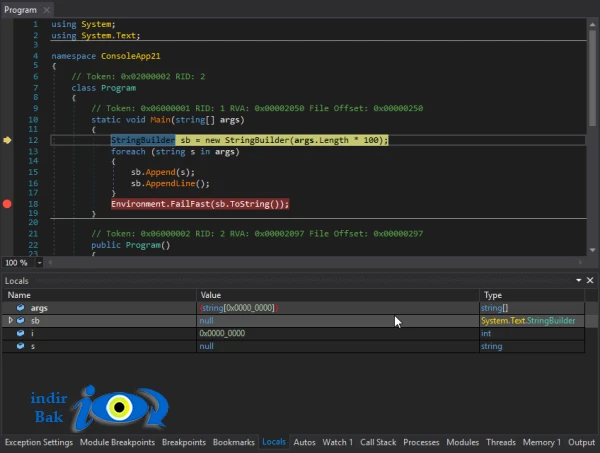
Task: Click the sb variable icon in Locals
Action: point(21,320)
